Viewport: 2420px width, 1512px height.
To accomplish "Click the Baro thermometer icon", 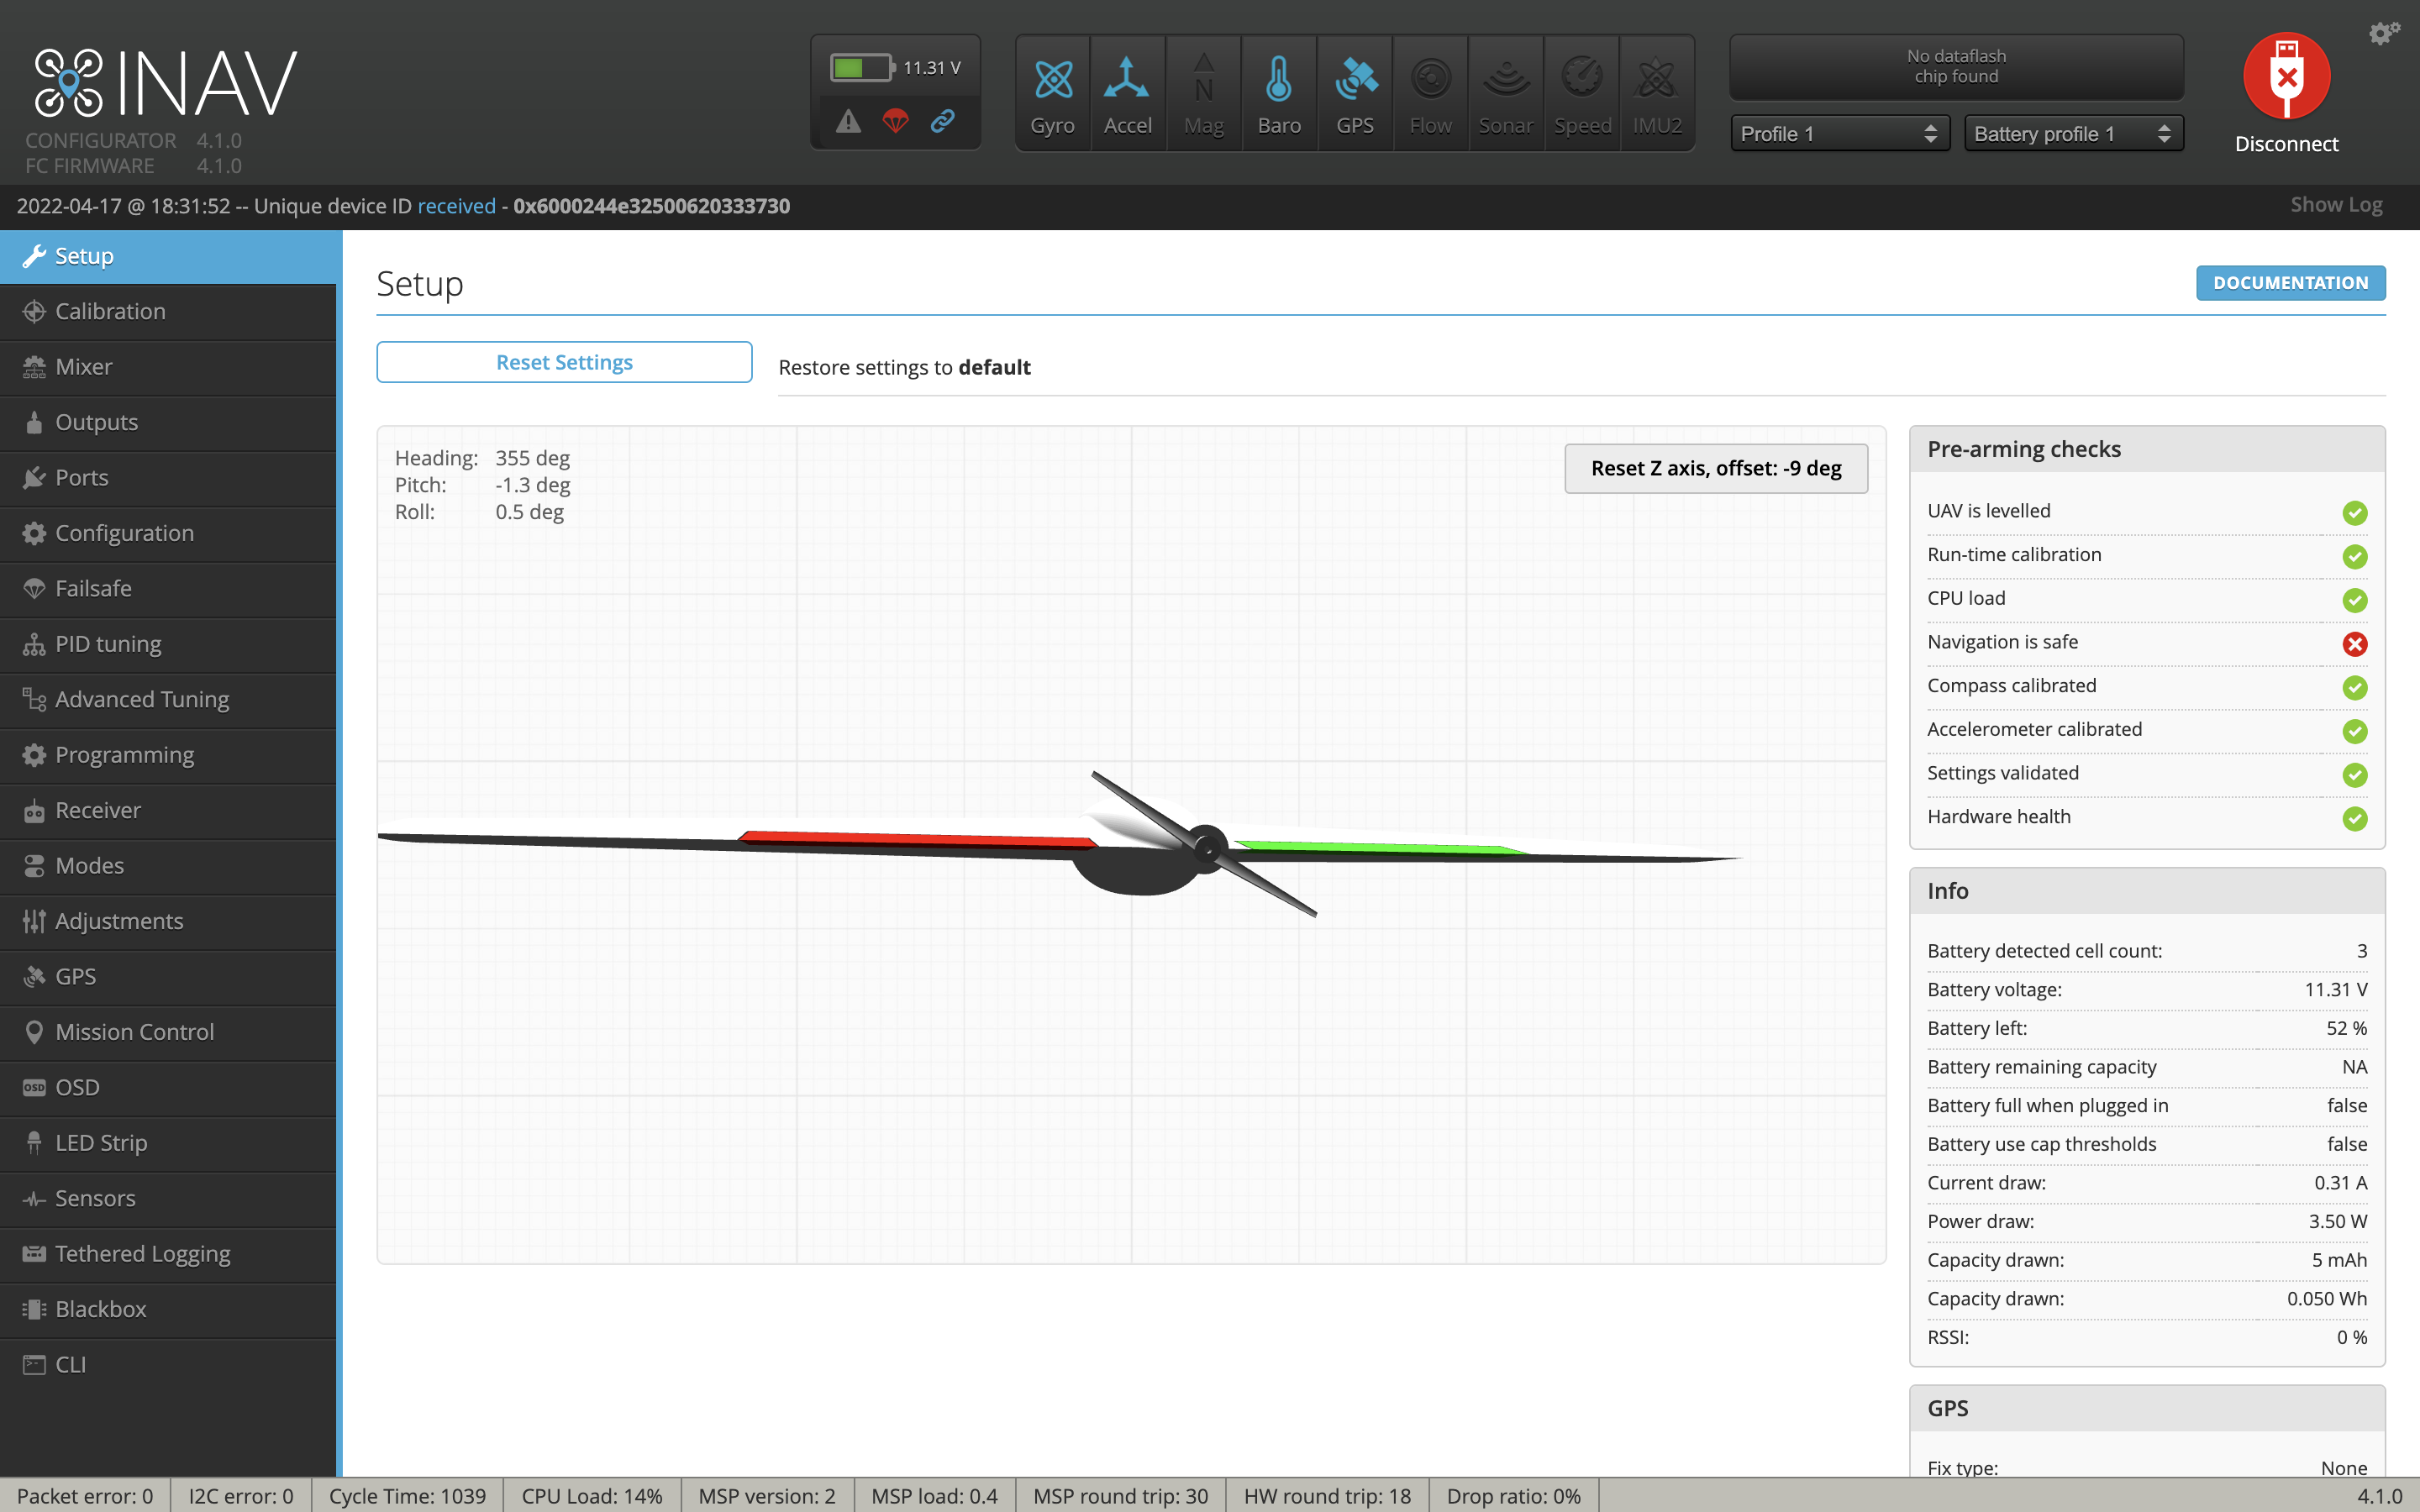I will click(1279, 80).
